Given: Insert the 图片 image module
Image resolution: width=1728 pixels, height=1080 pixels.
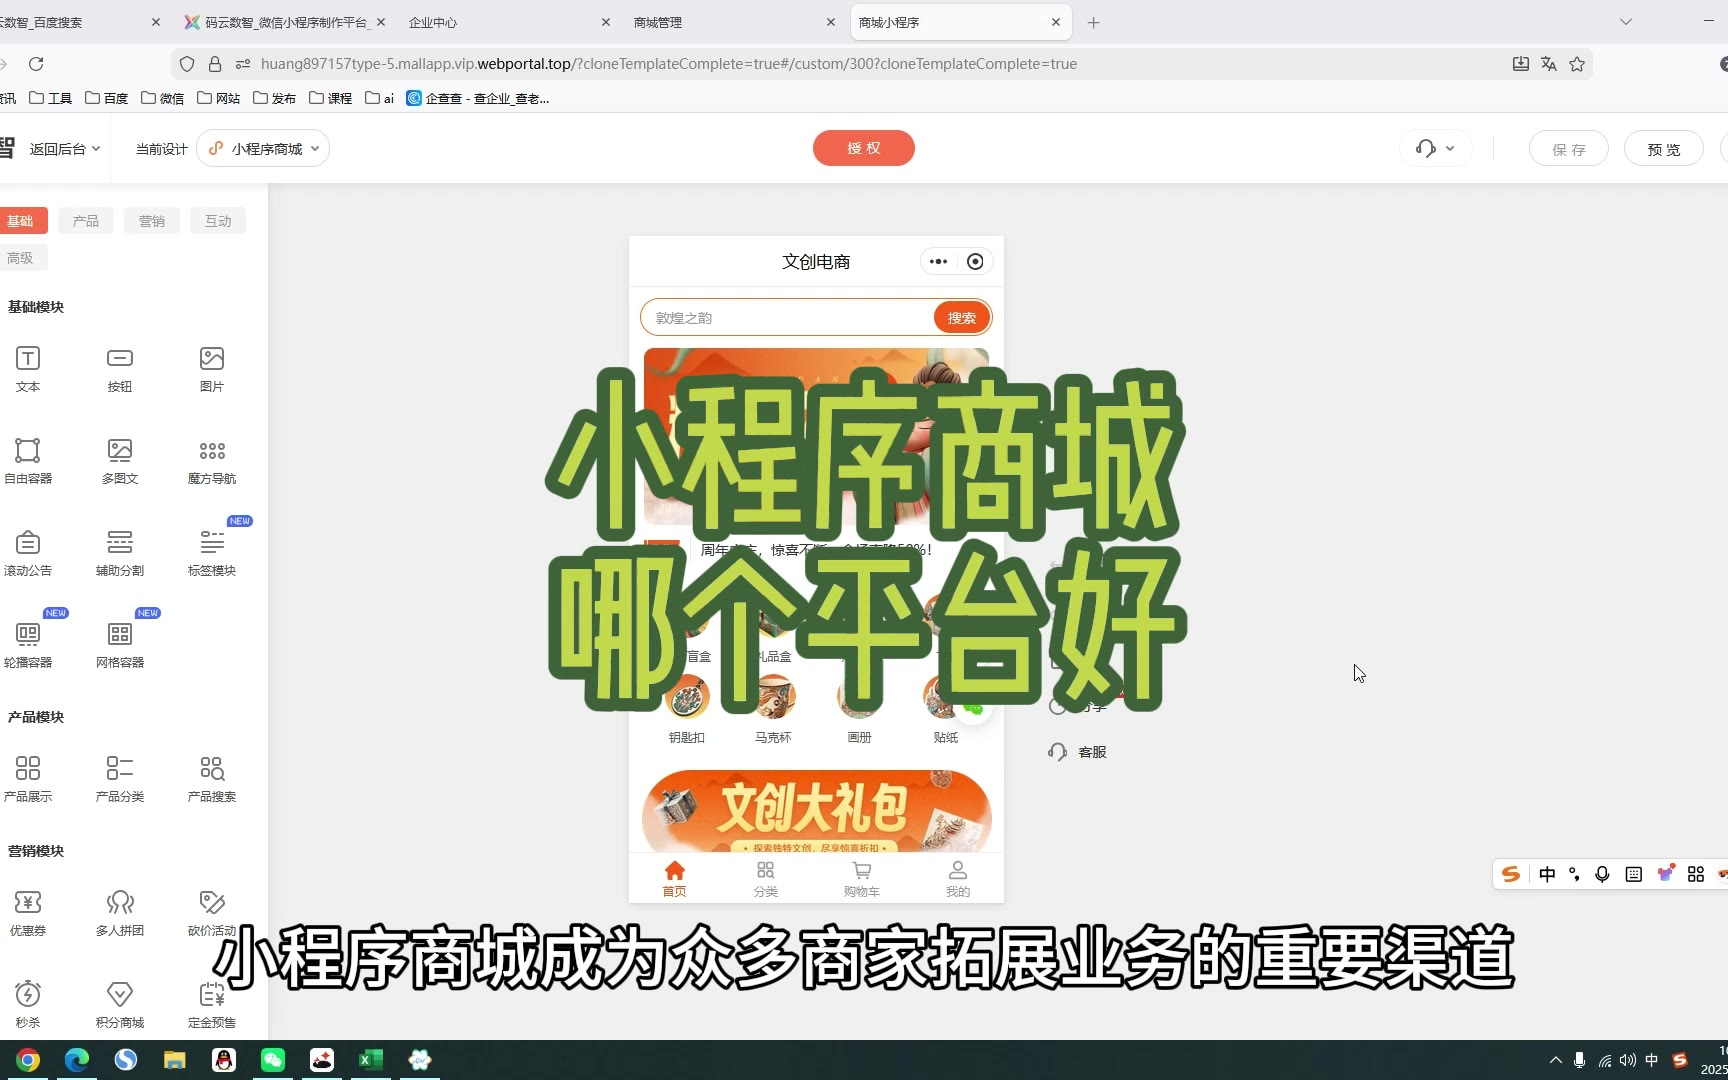Looking at the screenshot, I should pos(212,369).
